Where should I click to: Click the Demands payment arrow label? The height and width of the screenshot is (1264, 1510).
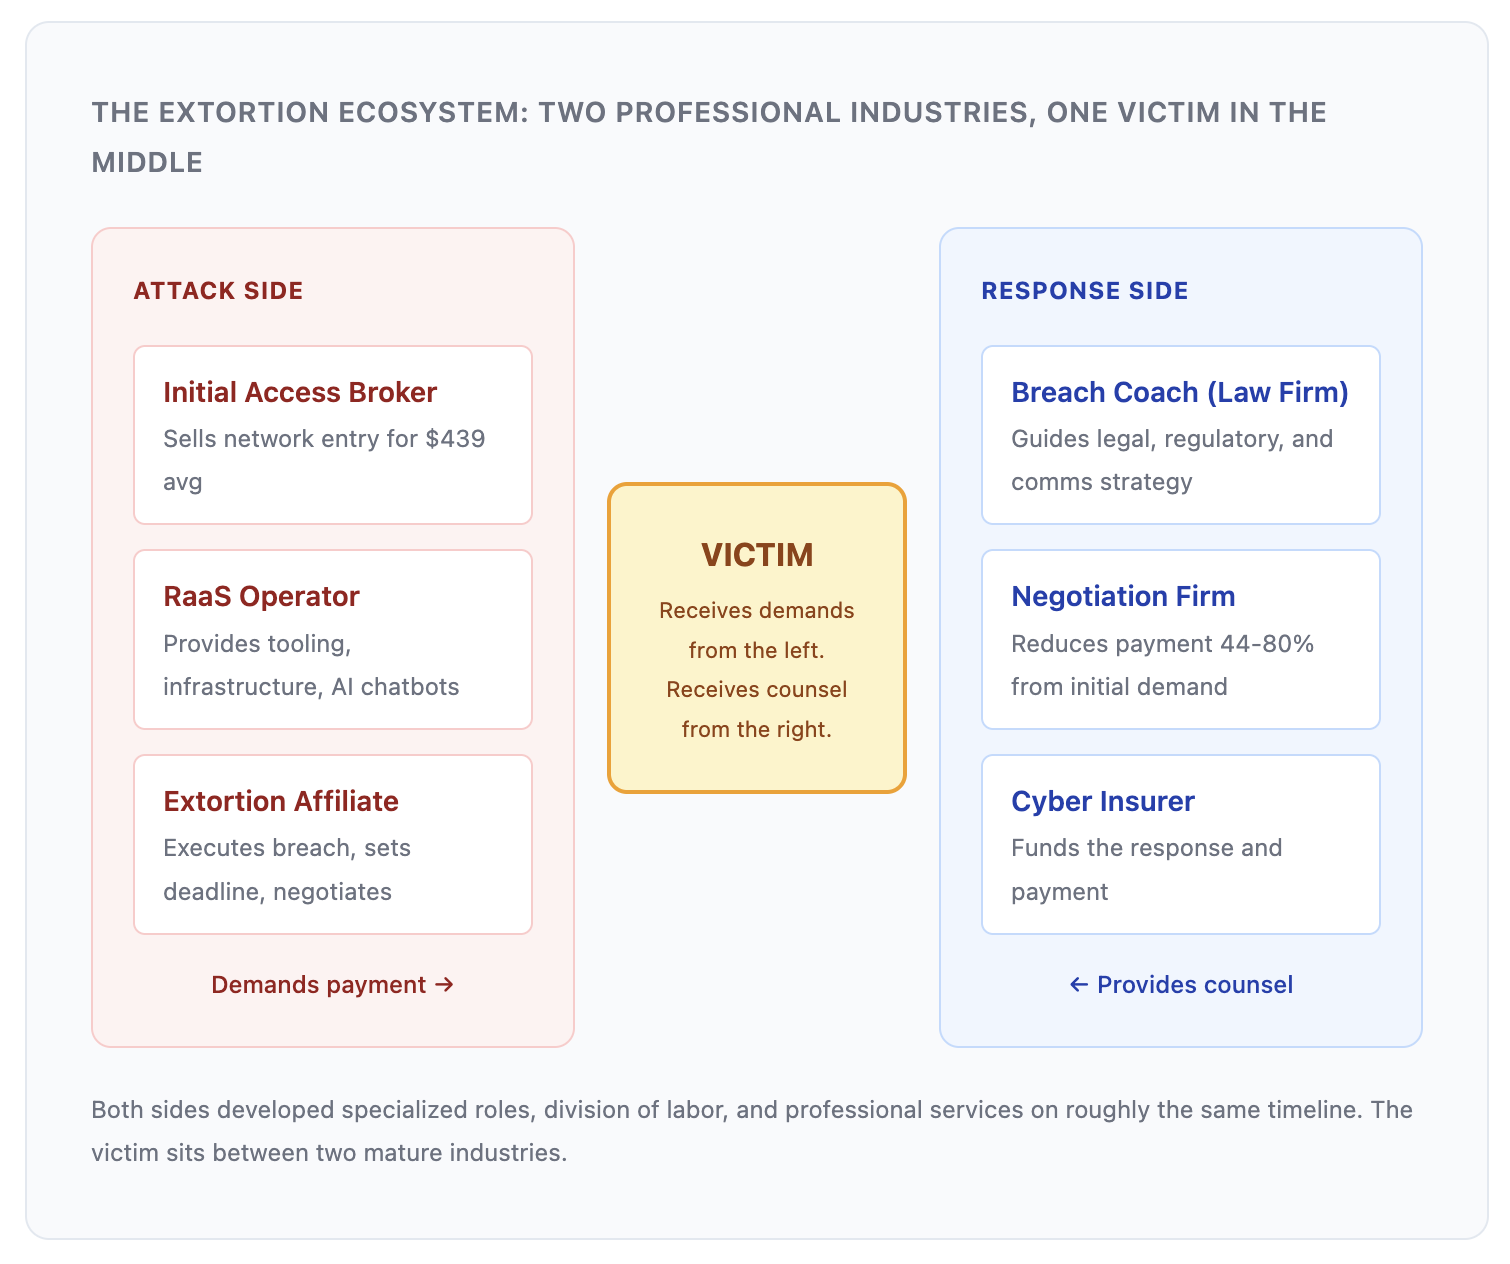pos(333,985)
